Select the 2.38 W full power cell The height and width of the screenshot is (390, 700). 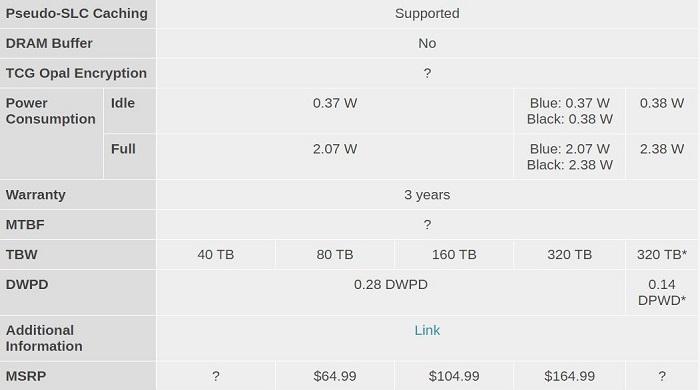tap(662, 157)
